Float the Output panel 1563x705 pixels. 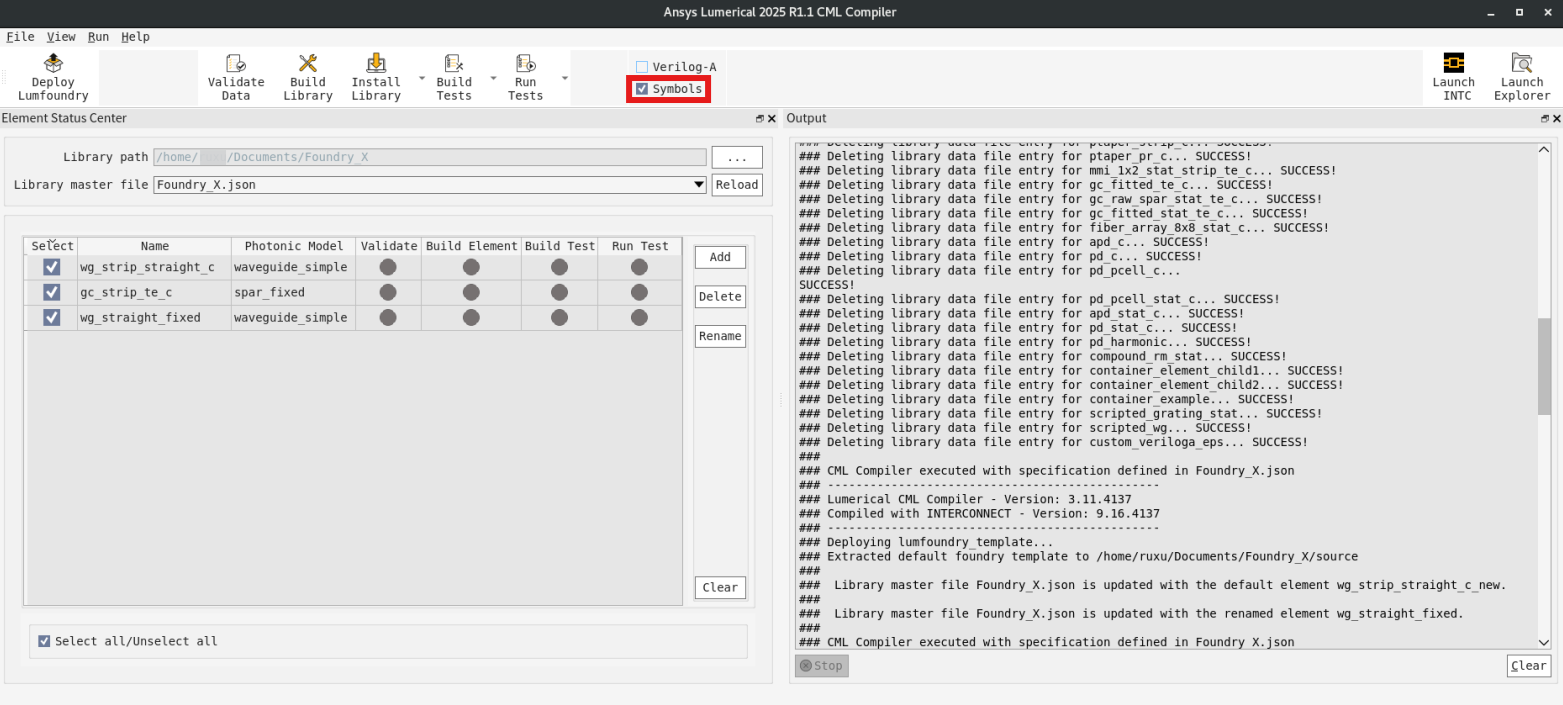coord(1545,119)
